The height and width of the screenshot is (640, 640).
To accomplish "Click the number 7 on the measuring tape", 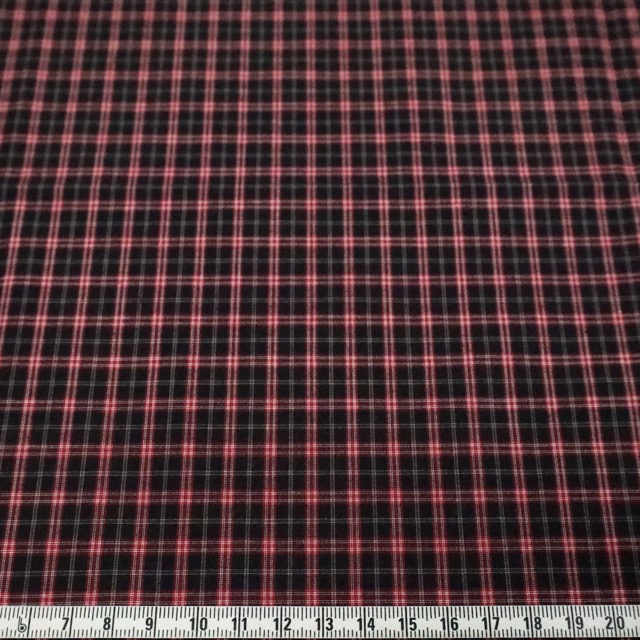I will coord(66,622).
